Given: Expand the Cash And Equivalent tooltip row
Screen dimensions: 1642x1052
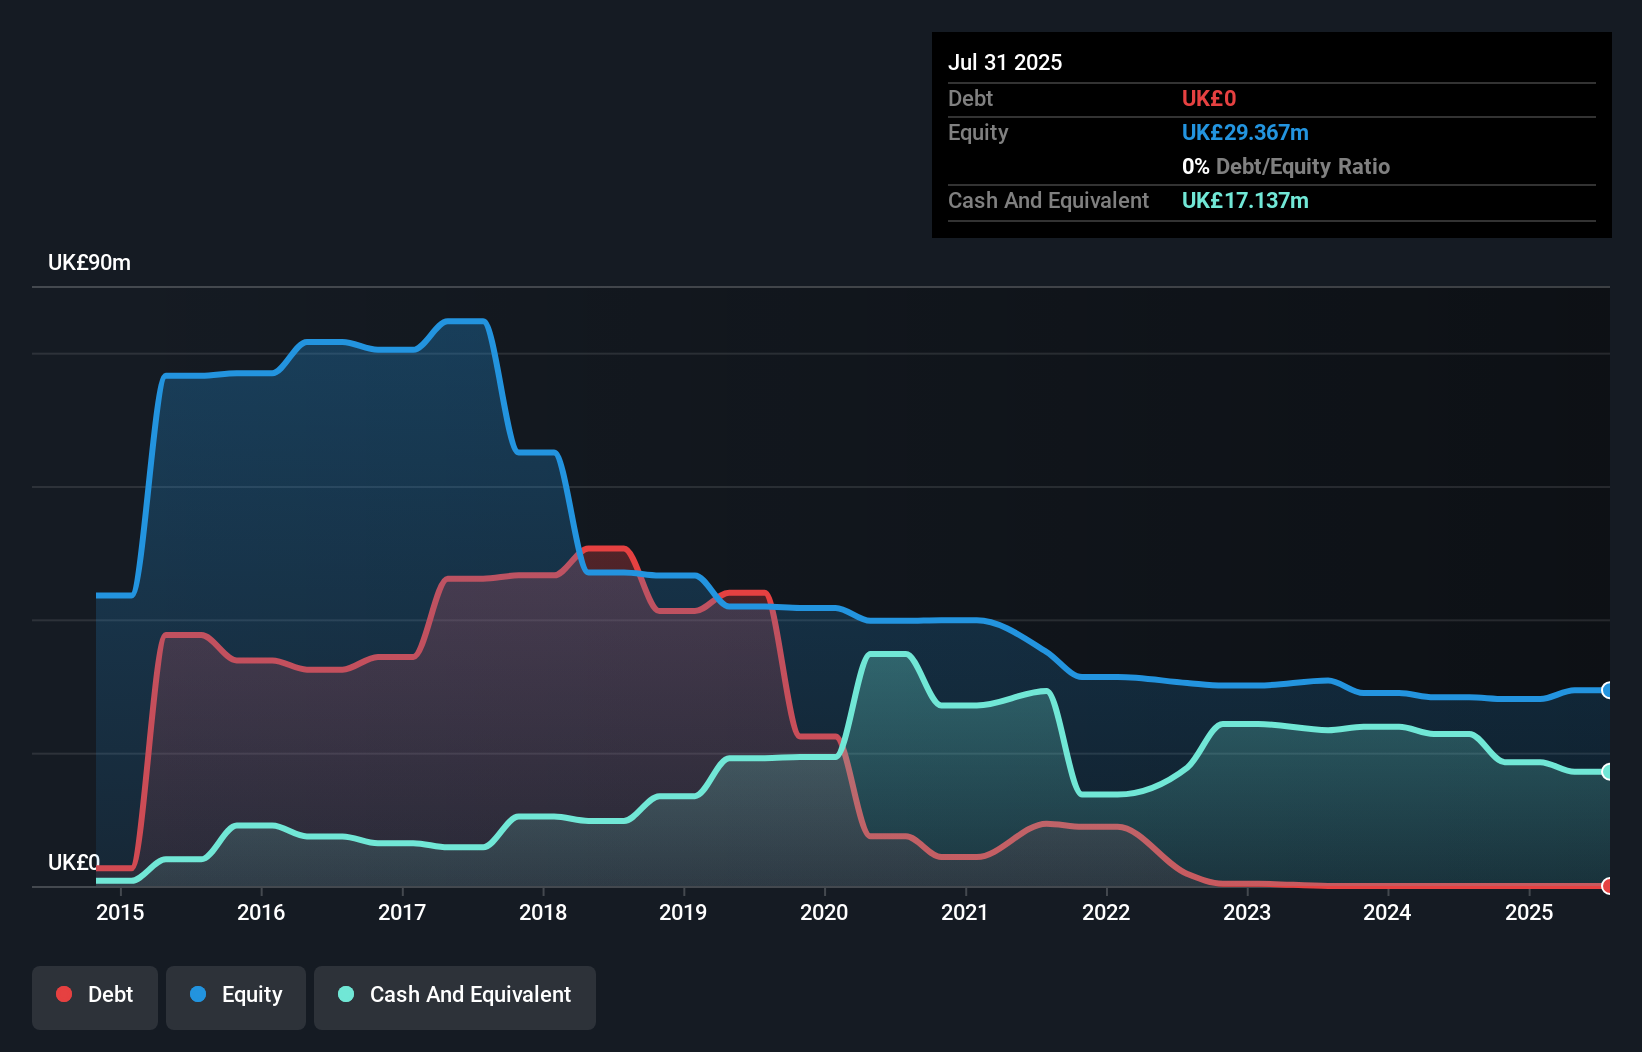Looking at the screenshot, I should [1047, 200].
